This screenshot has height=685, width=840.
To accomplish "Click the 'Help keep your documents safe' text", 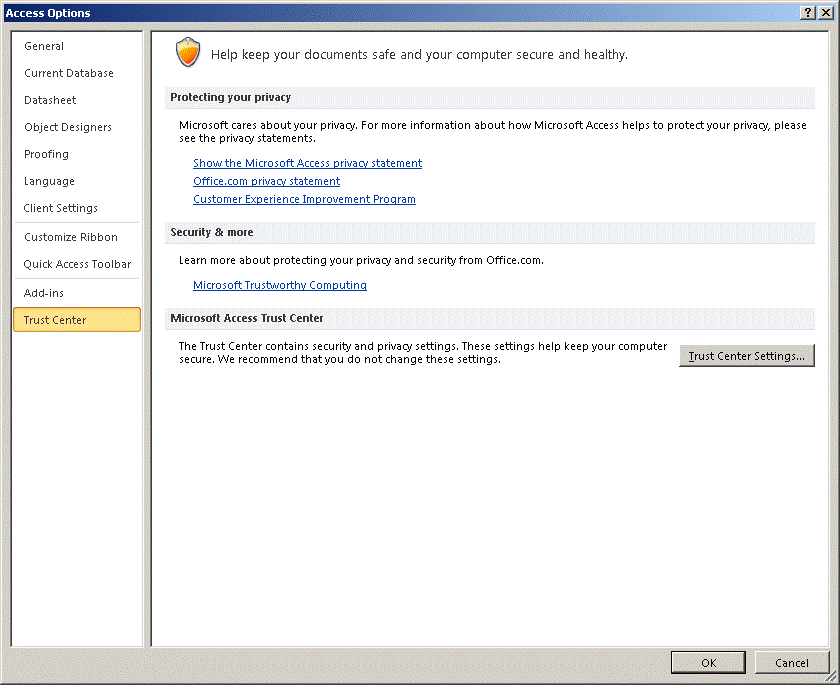I will [419, 55].
